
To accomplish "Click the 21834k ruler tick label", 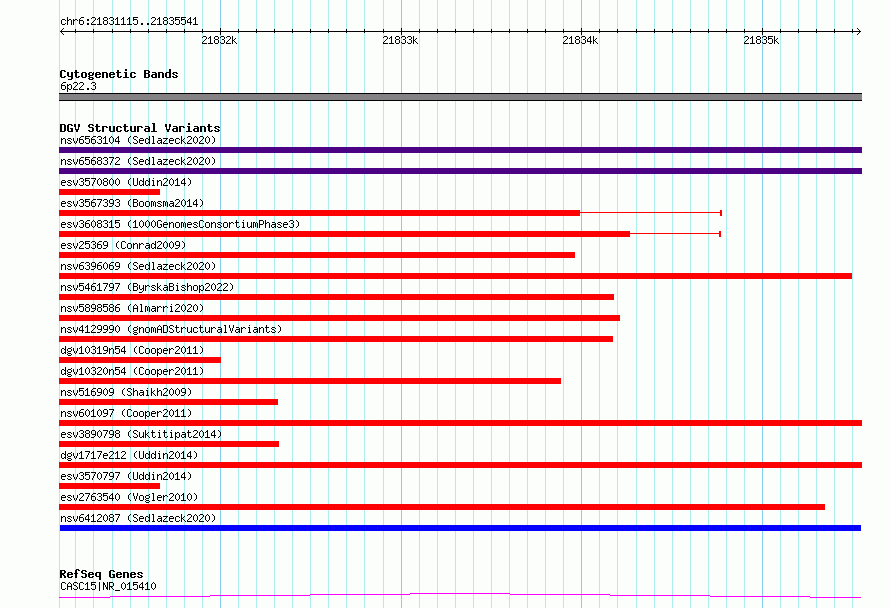I will (x=580, y=40).
